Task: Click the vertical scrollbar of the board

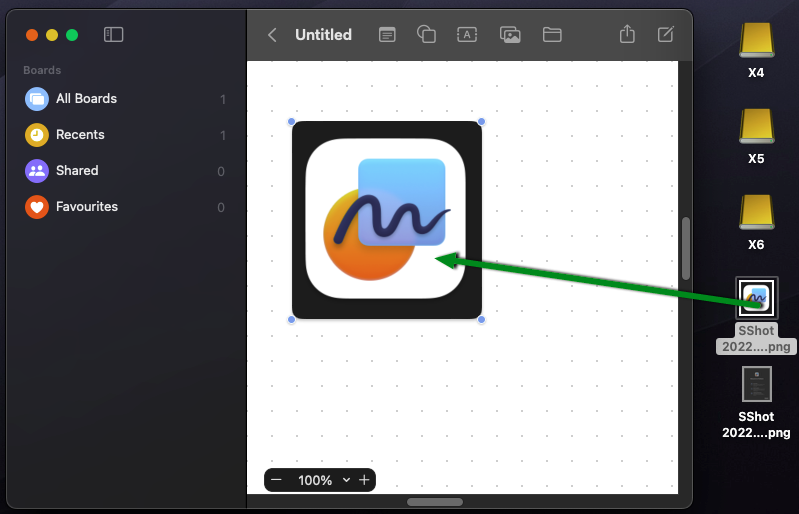Action: point(686,249)
